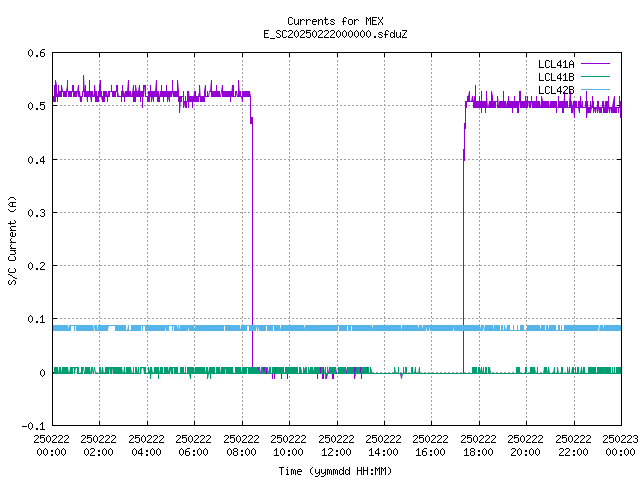
Task: Click the x-axis tick 250222 18:00
Action: pos(478,445)
